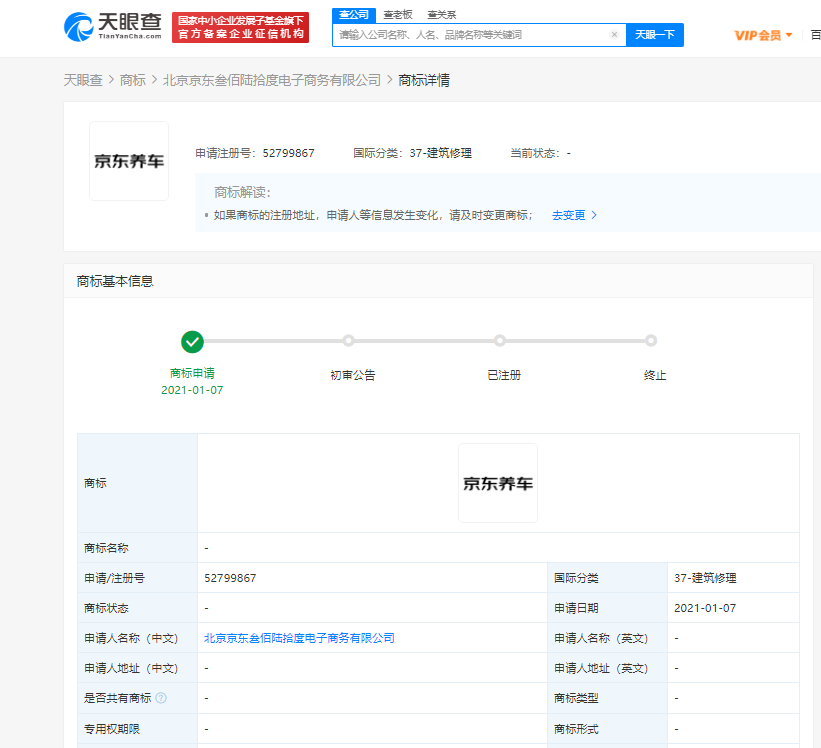Switch to the 查老板 search tab
Viewport: 821px width, 748px height.
click(x=398, y=15)
